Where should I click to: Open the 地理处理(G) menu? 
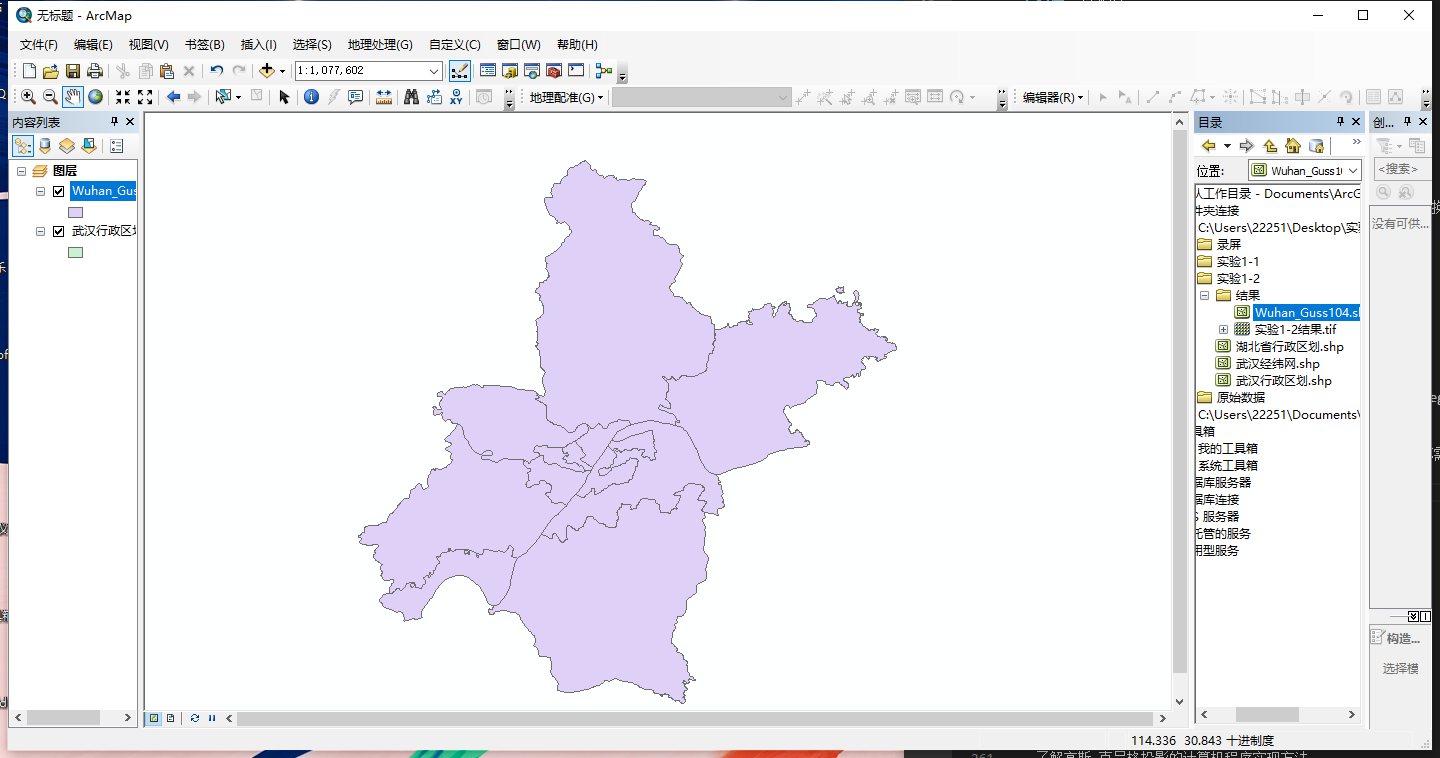coord(380,45)
